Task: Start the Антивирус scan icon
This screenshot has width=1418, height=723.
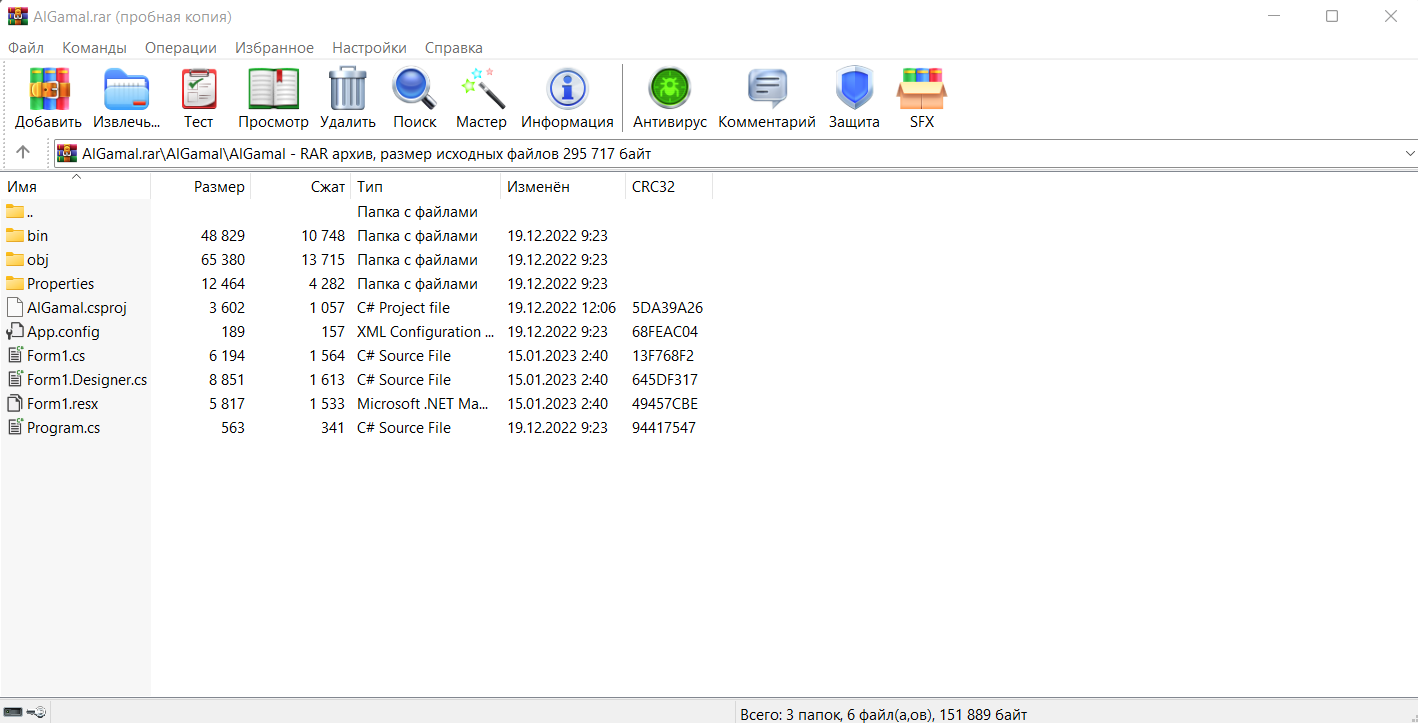Action: point(669,90)
